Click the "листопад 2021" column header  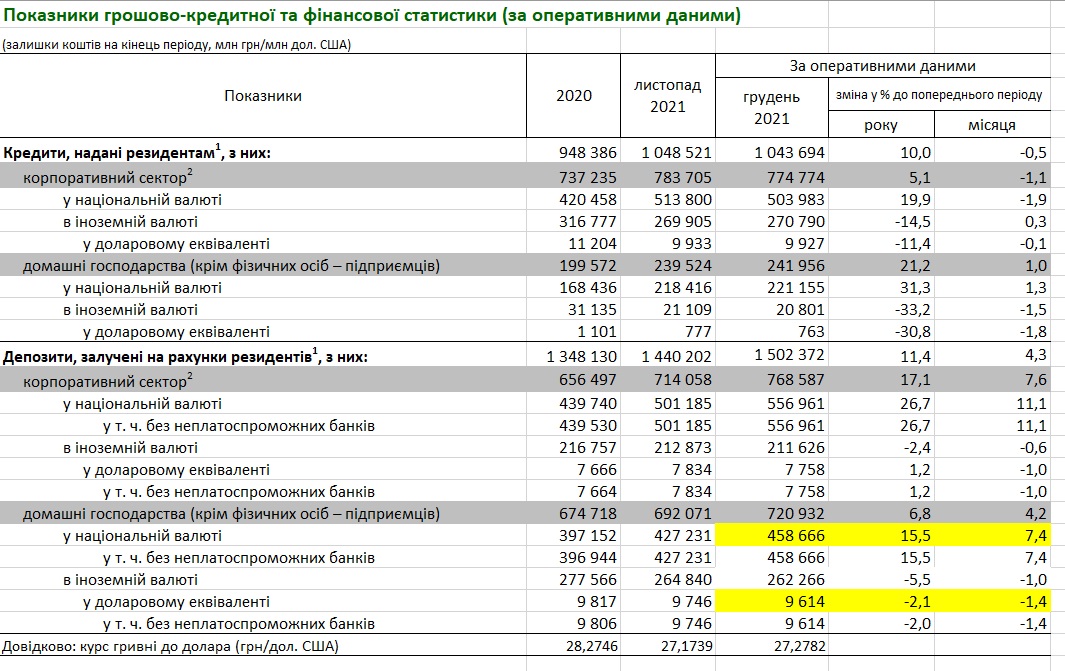click(x=667, y=96)
